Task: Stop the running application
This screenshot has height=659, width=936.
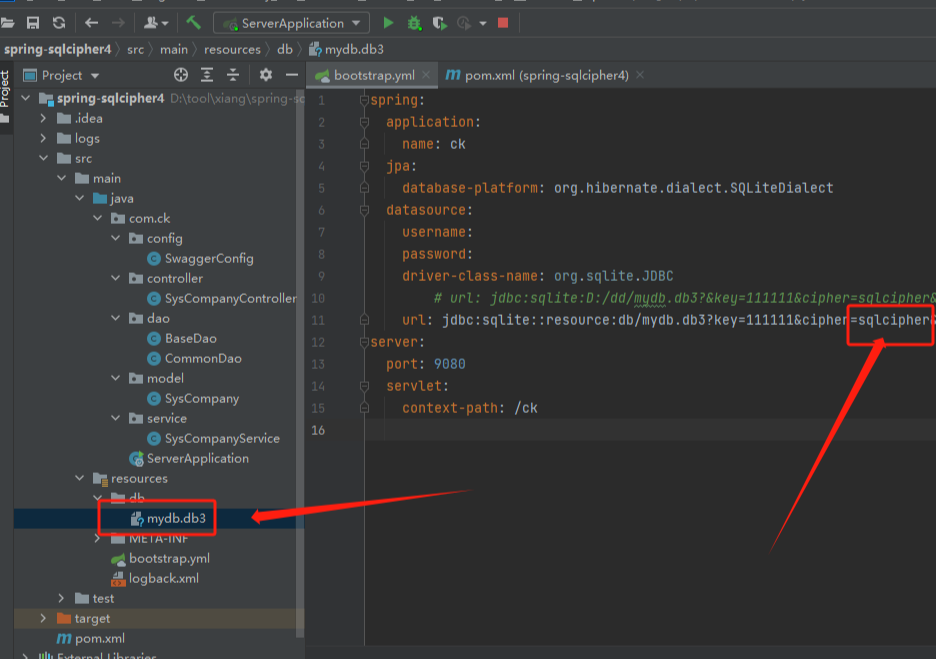Action: pos(503,23)
